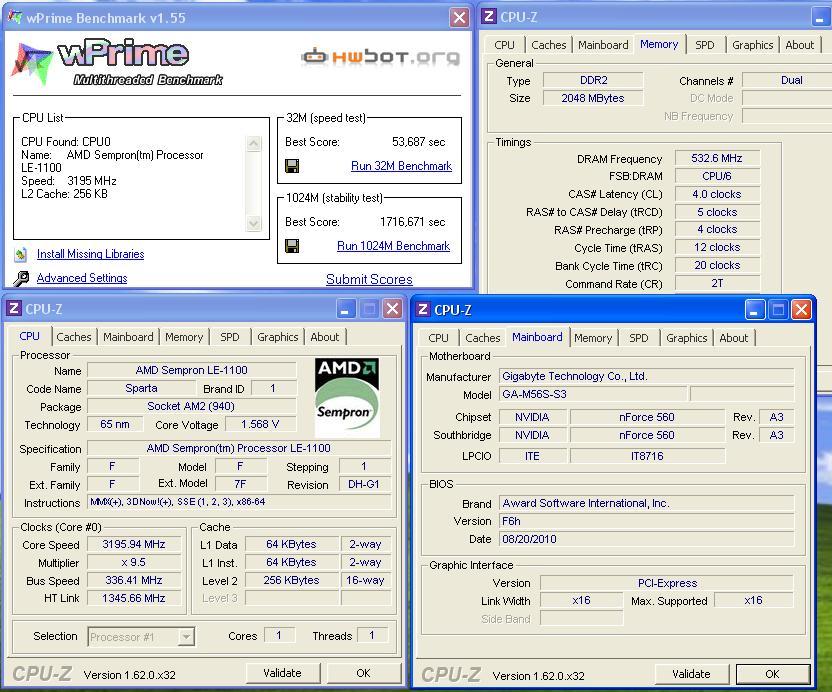
Task: Click the Advanced Settings wrench icon
Action: click(x=21, y=278)
